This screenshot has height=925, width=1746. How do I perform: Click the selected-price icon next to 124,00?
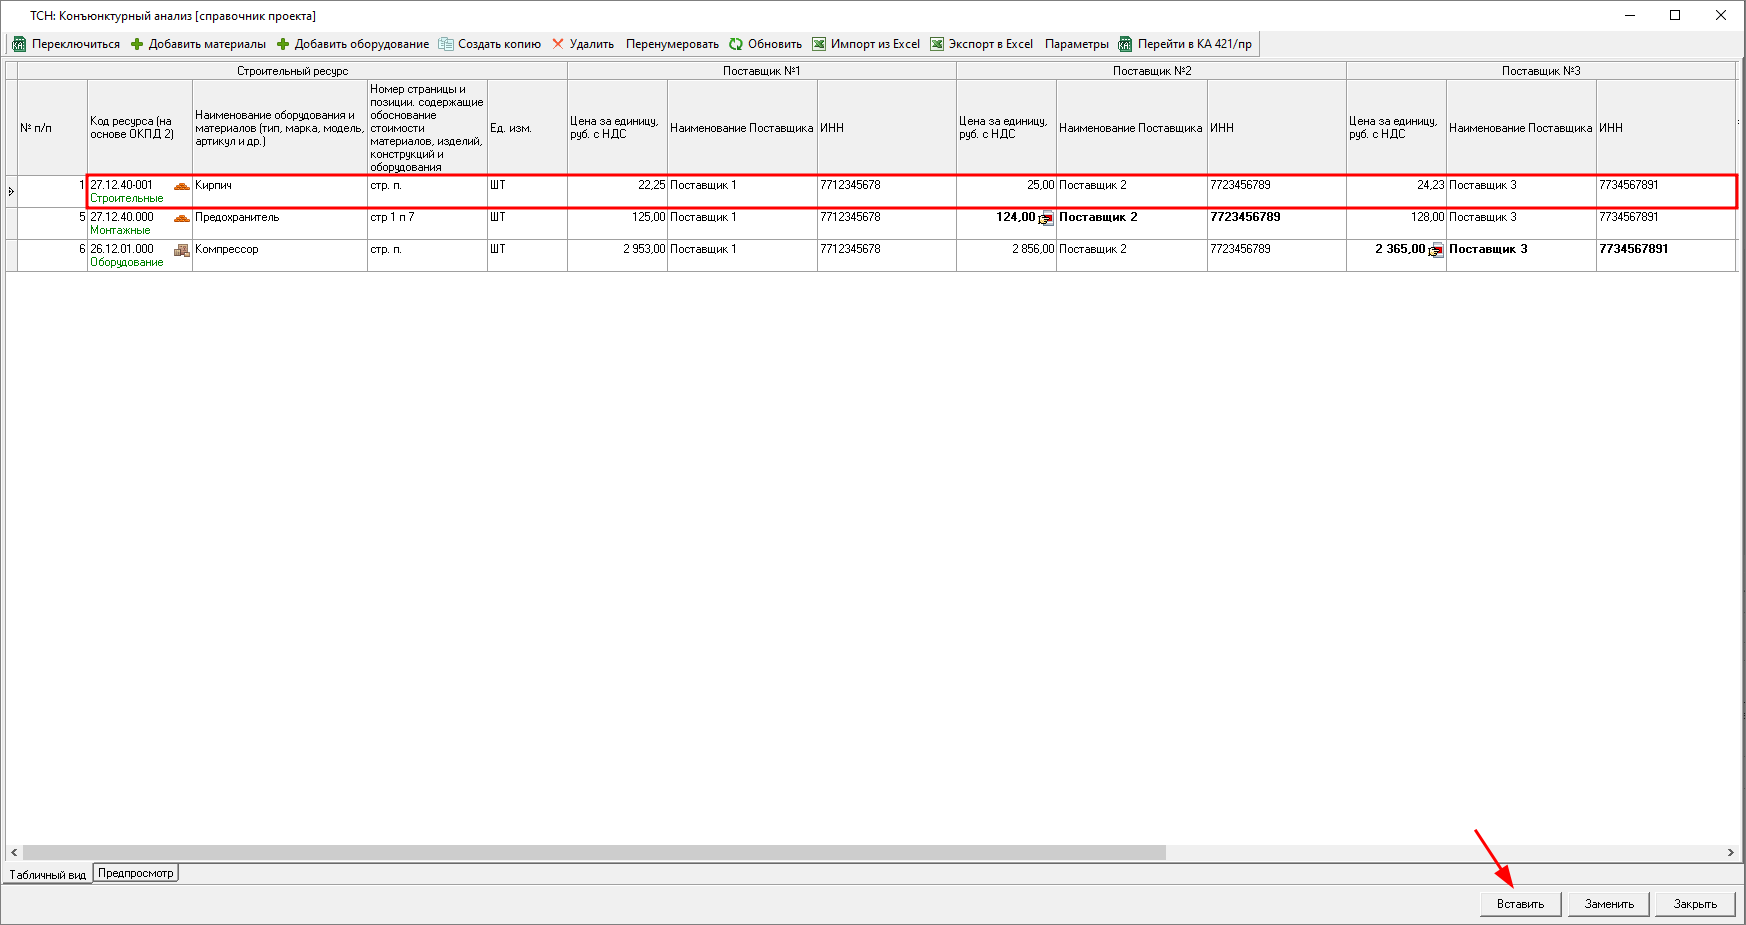point(1046,219)
